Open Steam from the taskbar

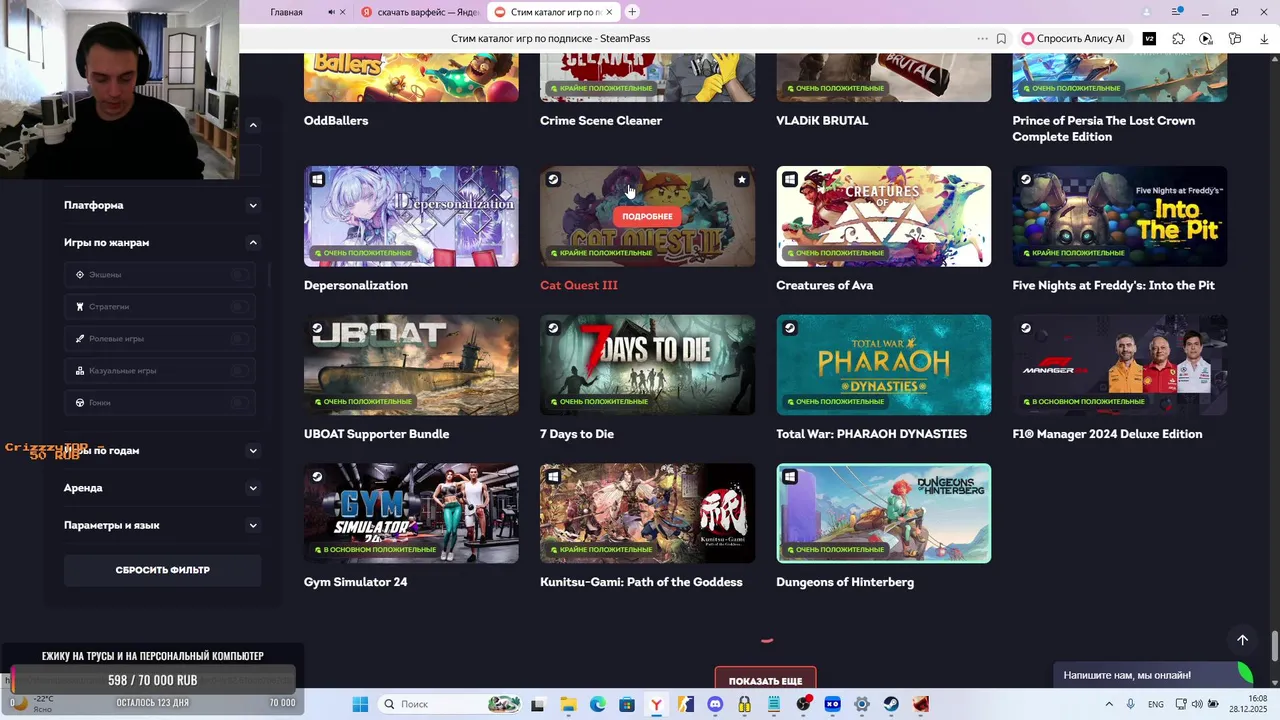point(891,704)
